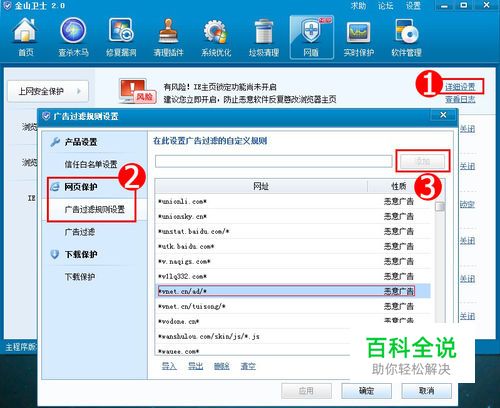Open 设置 in the title bar
The width and height of the screenshot is (500, 408).
tap(413, 6)
